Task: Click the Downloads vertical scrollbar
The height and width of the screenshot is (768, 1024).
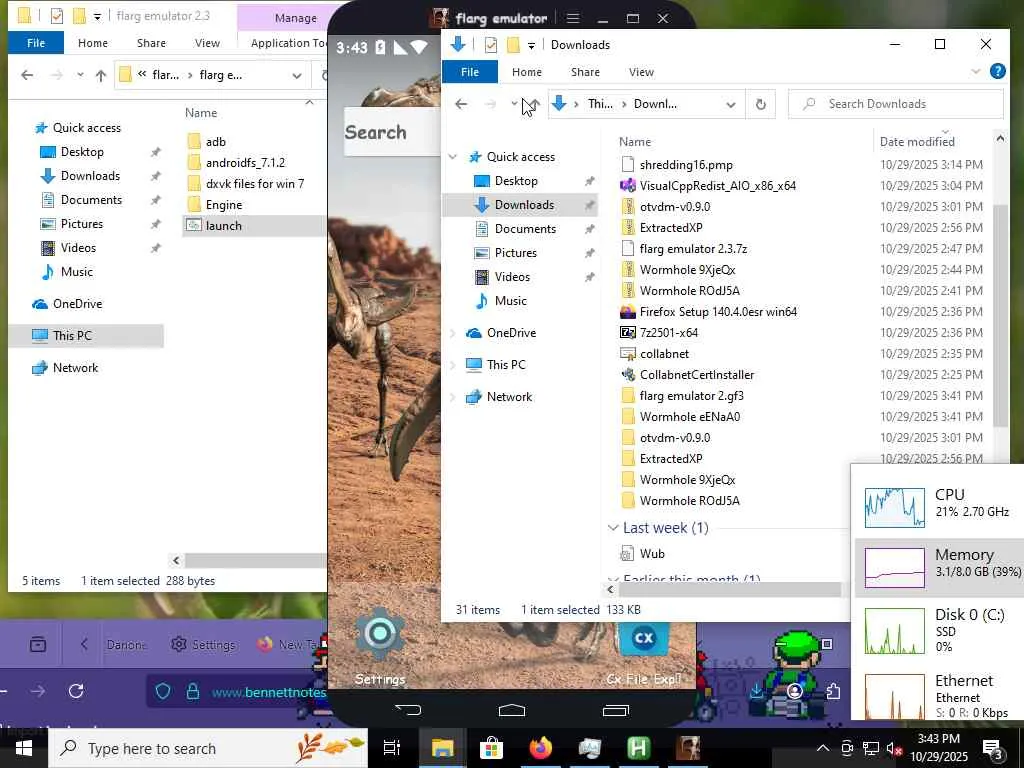Action: (x=999, y=316)
